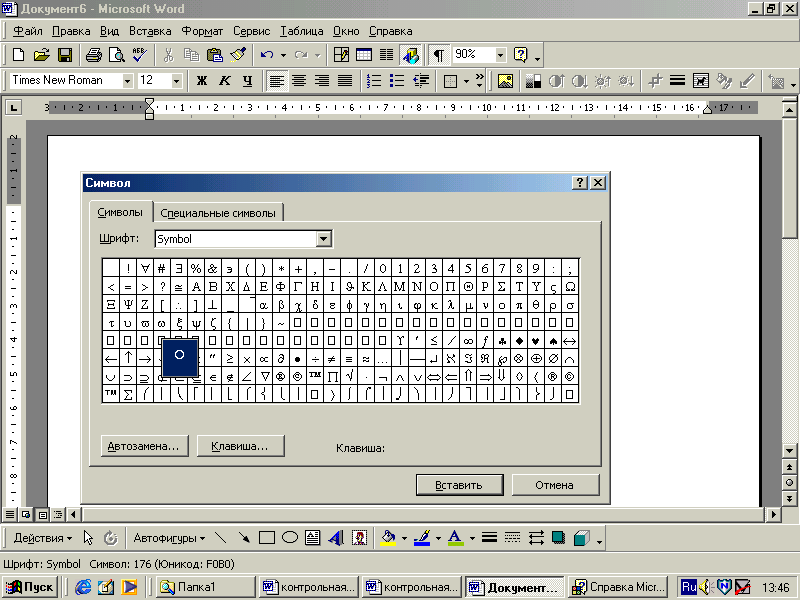Open the Font name dropdown arrow
Screen dimensions: 800x600
[x=128, y=81]
